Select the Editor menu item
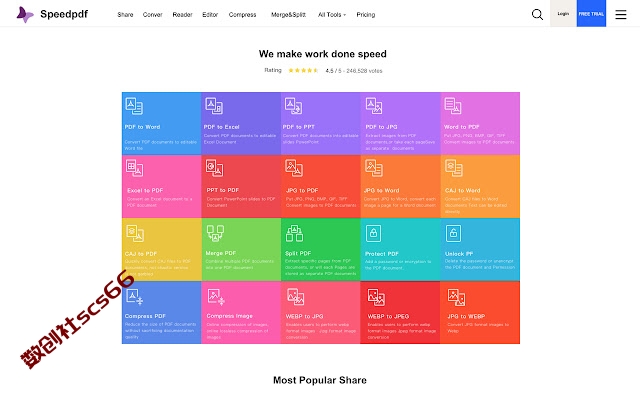The height and width of the screenshot is (400, 640). tap(210, 15)
